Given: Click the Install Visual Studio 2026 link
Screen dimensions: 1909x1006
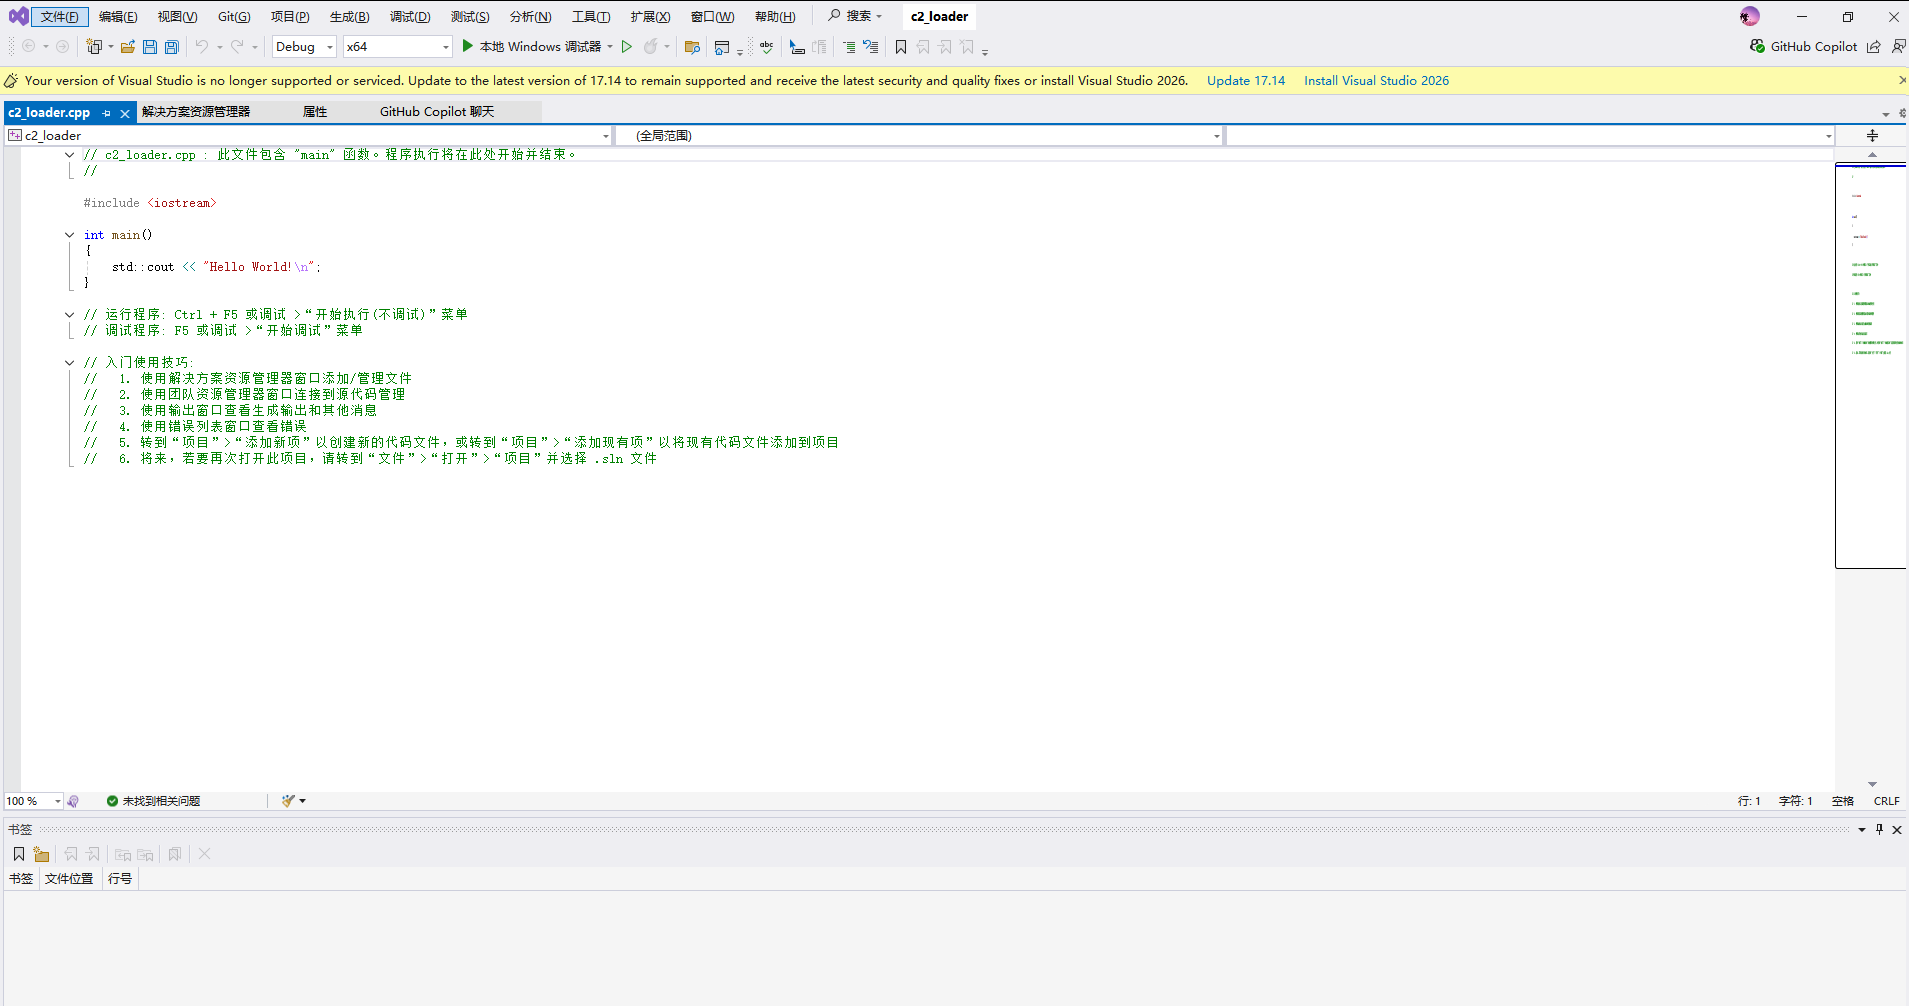Looking at the screenshot, I should [1376, 81].
